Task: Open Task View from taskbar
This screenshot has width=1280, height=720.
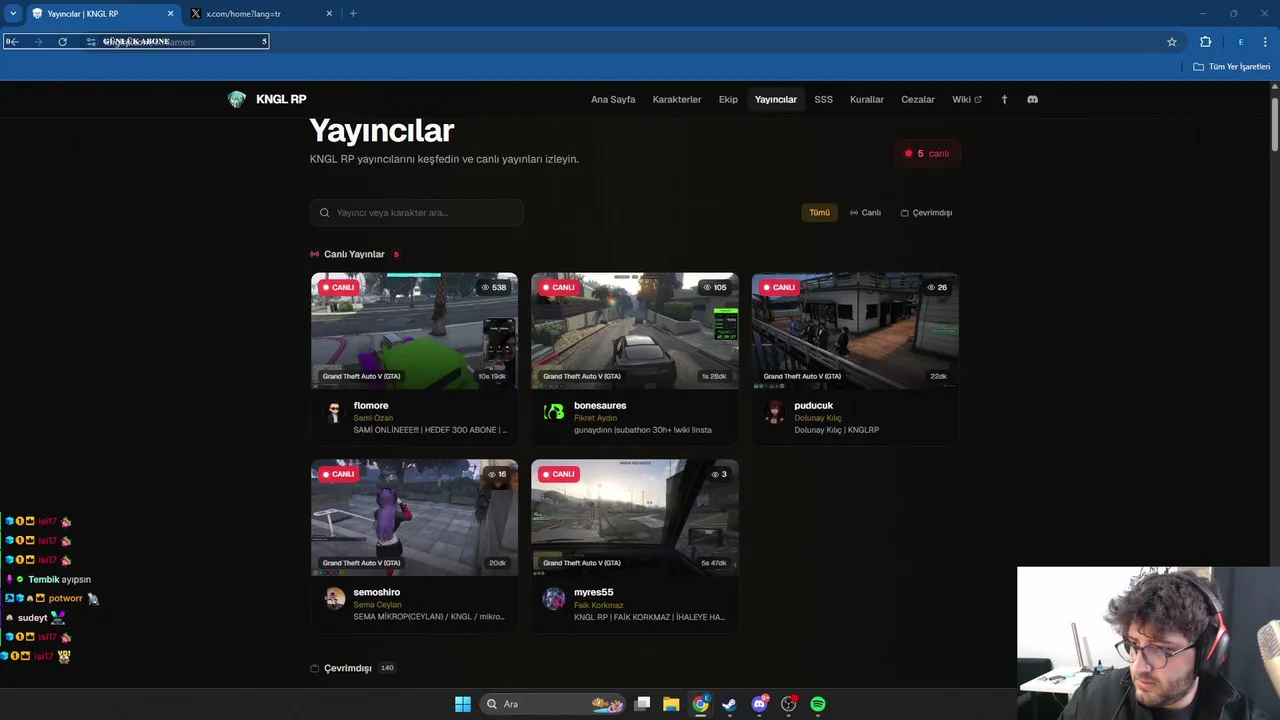Action: click(x=642, y=704)
